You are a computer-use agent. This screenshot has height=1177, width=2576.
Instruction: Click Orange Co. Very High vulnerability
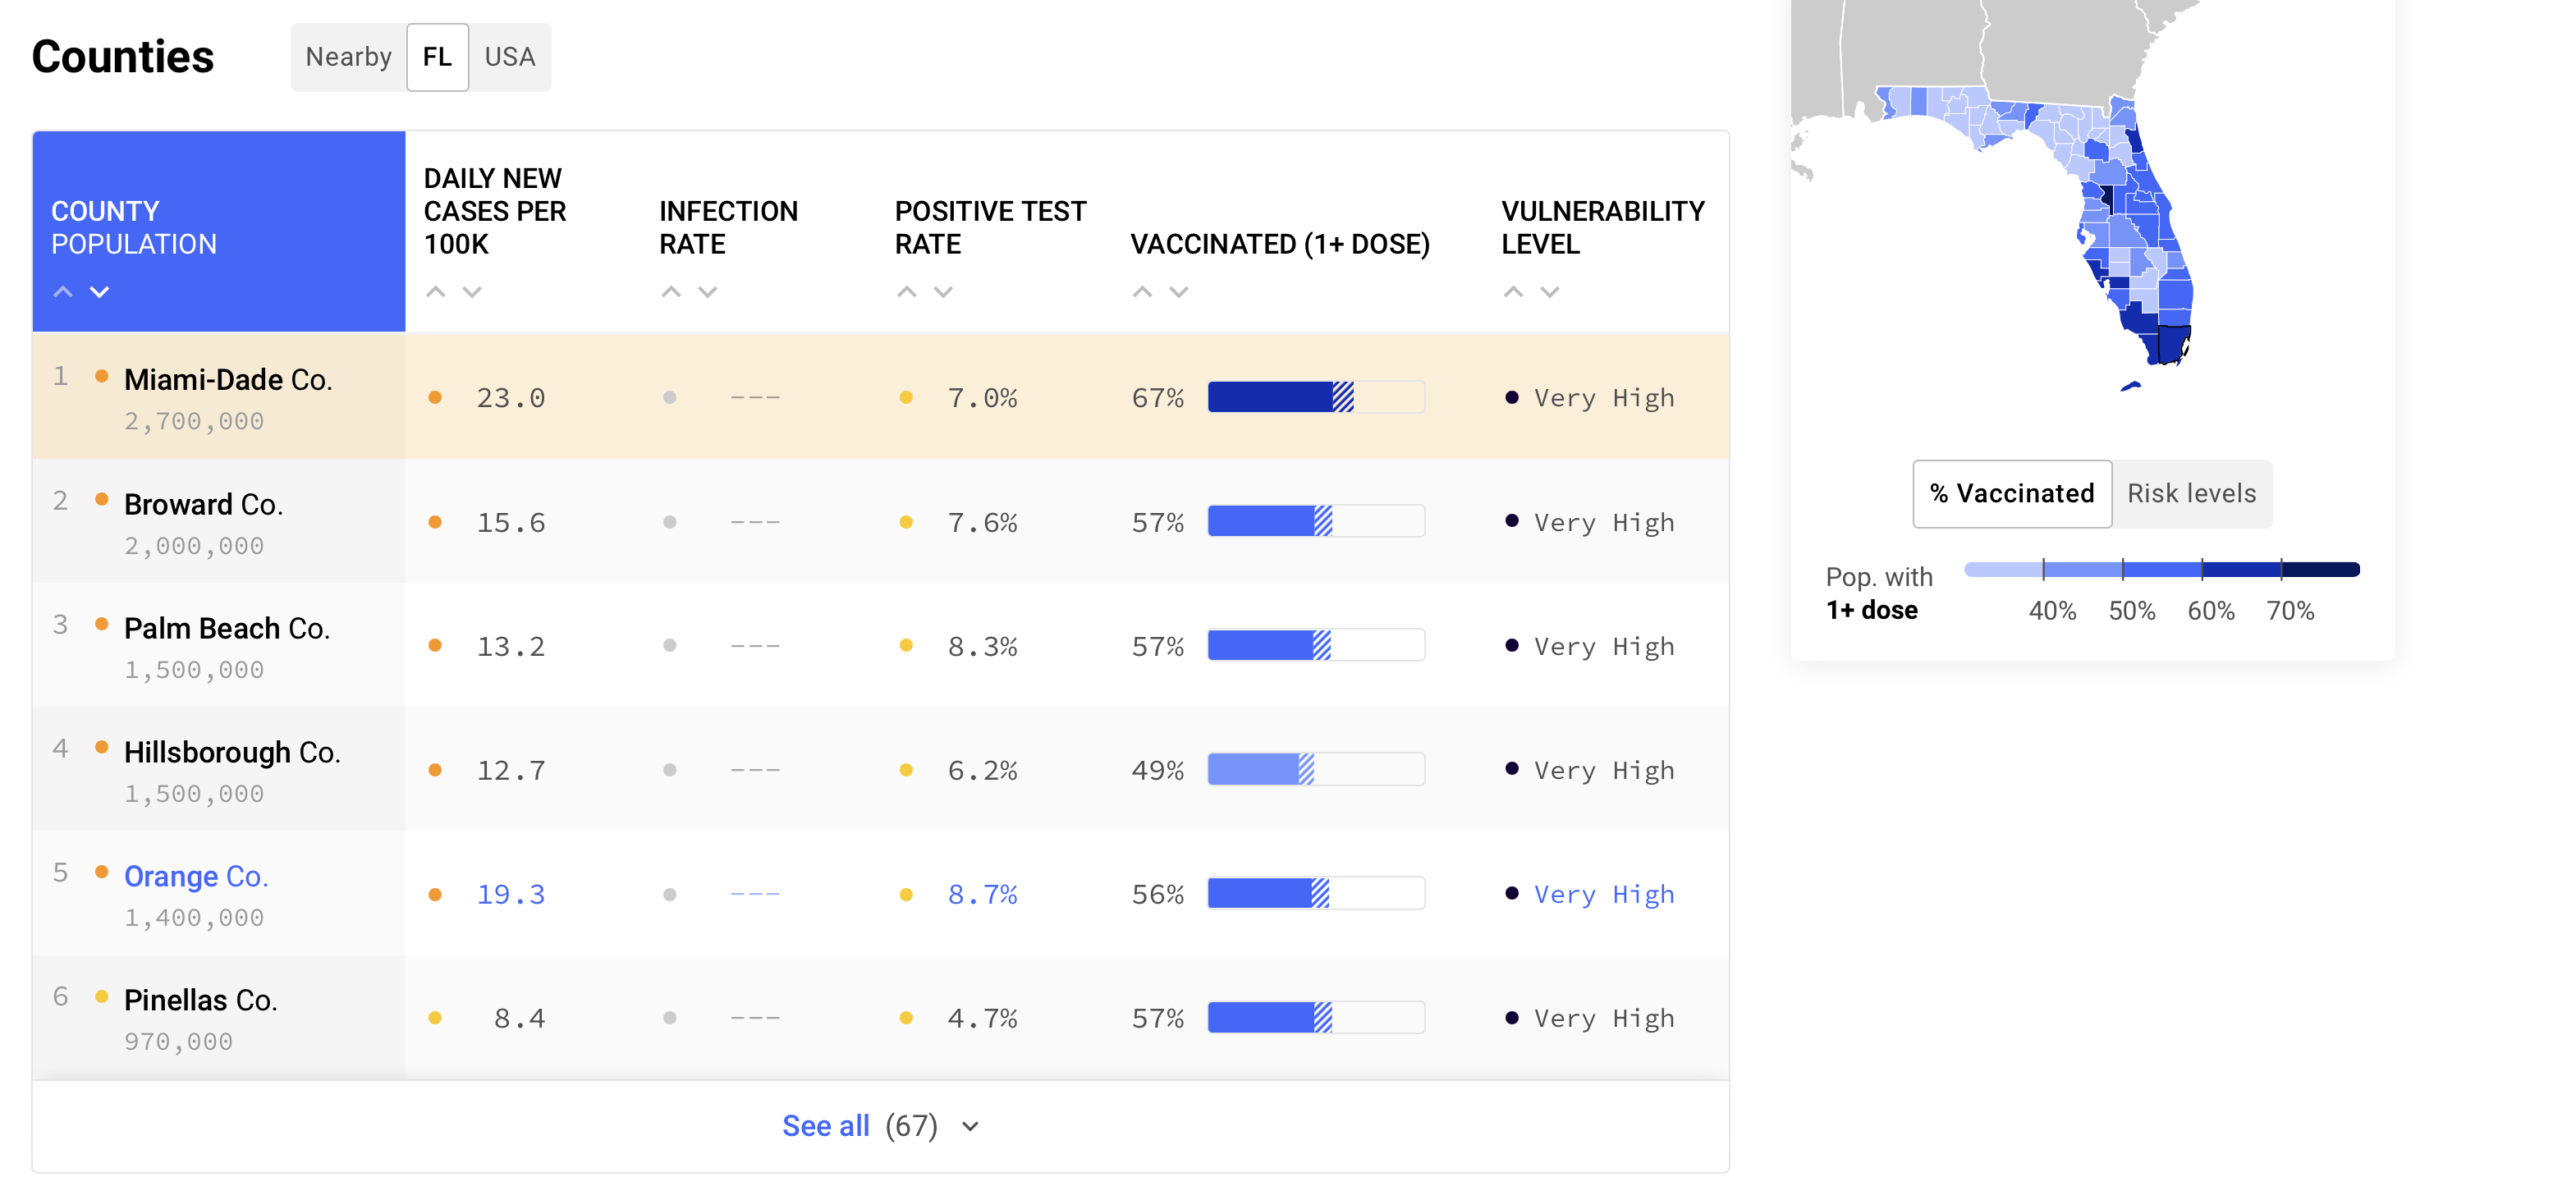(x=1604, y=895)
